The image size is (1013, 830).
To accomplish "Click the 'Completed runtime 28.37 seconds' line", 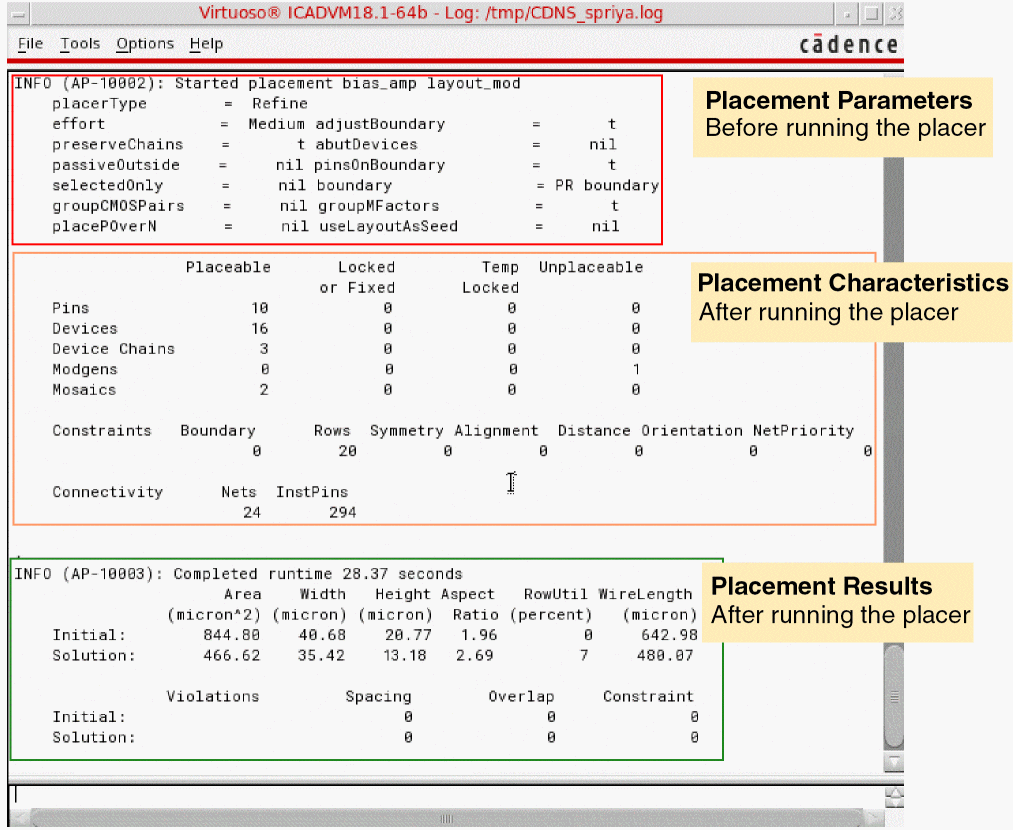I will coord(318,574).
